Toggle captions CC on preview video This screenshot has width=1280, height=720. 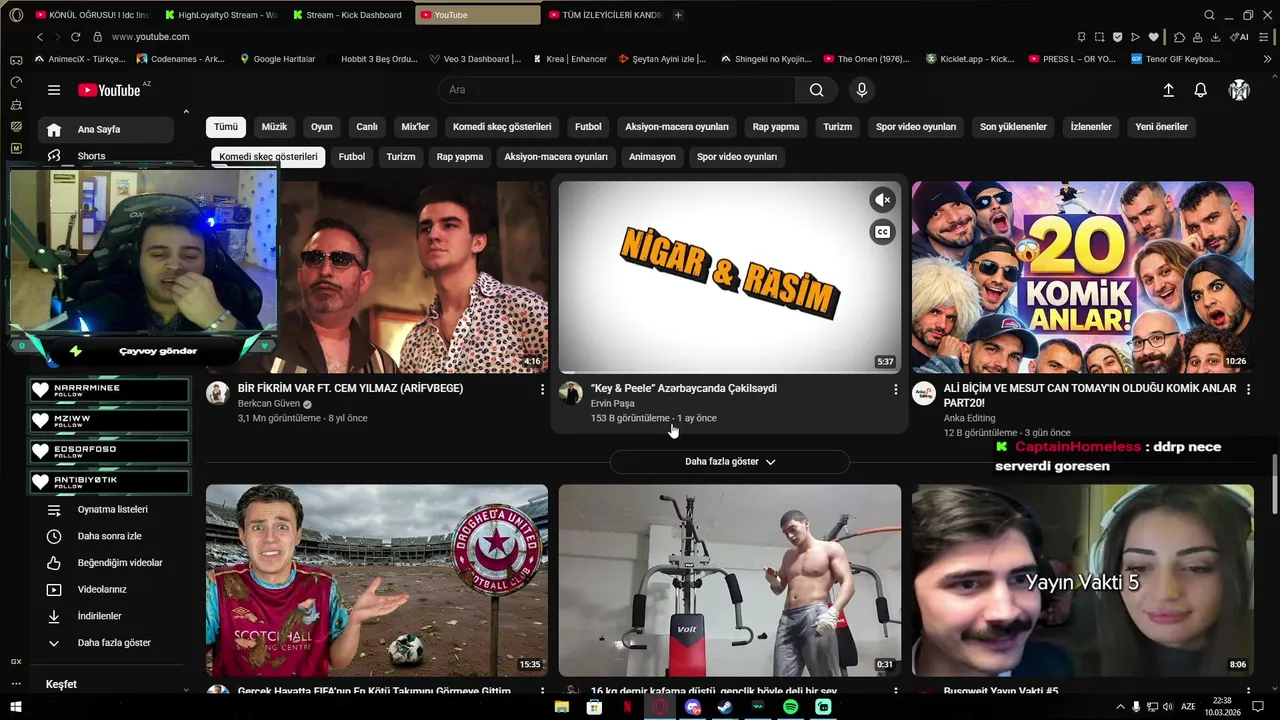point(882,232)
